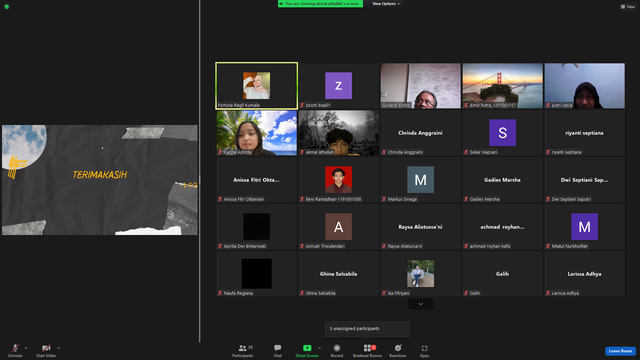Select Larissa Adhya's tile
640x360 pixels.
pyautogui.click(x=584, y=274)
